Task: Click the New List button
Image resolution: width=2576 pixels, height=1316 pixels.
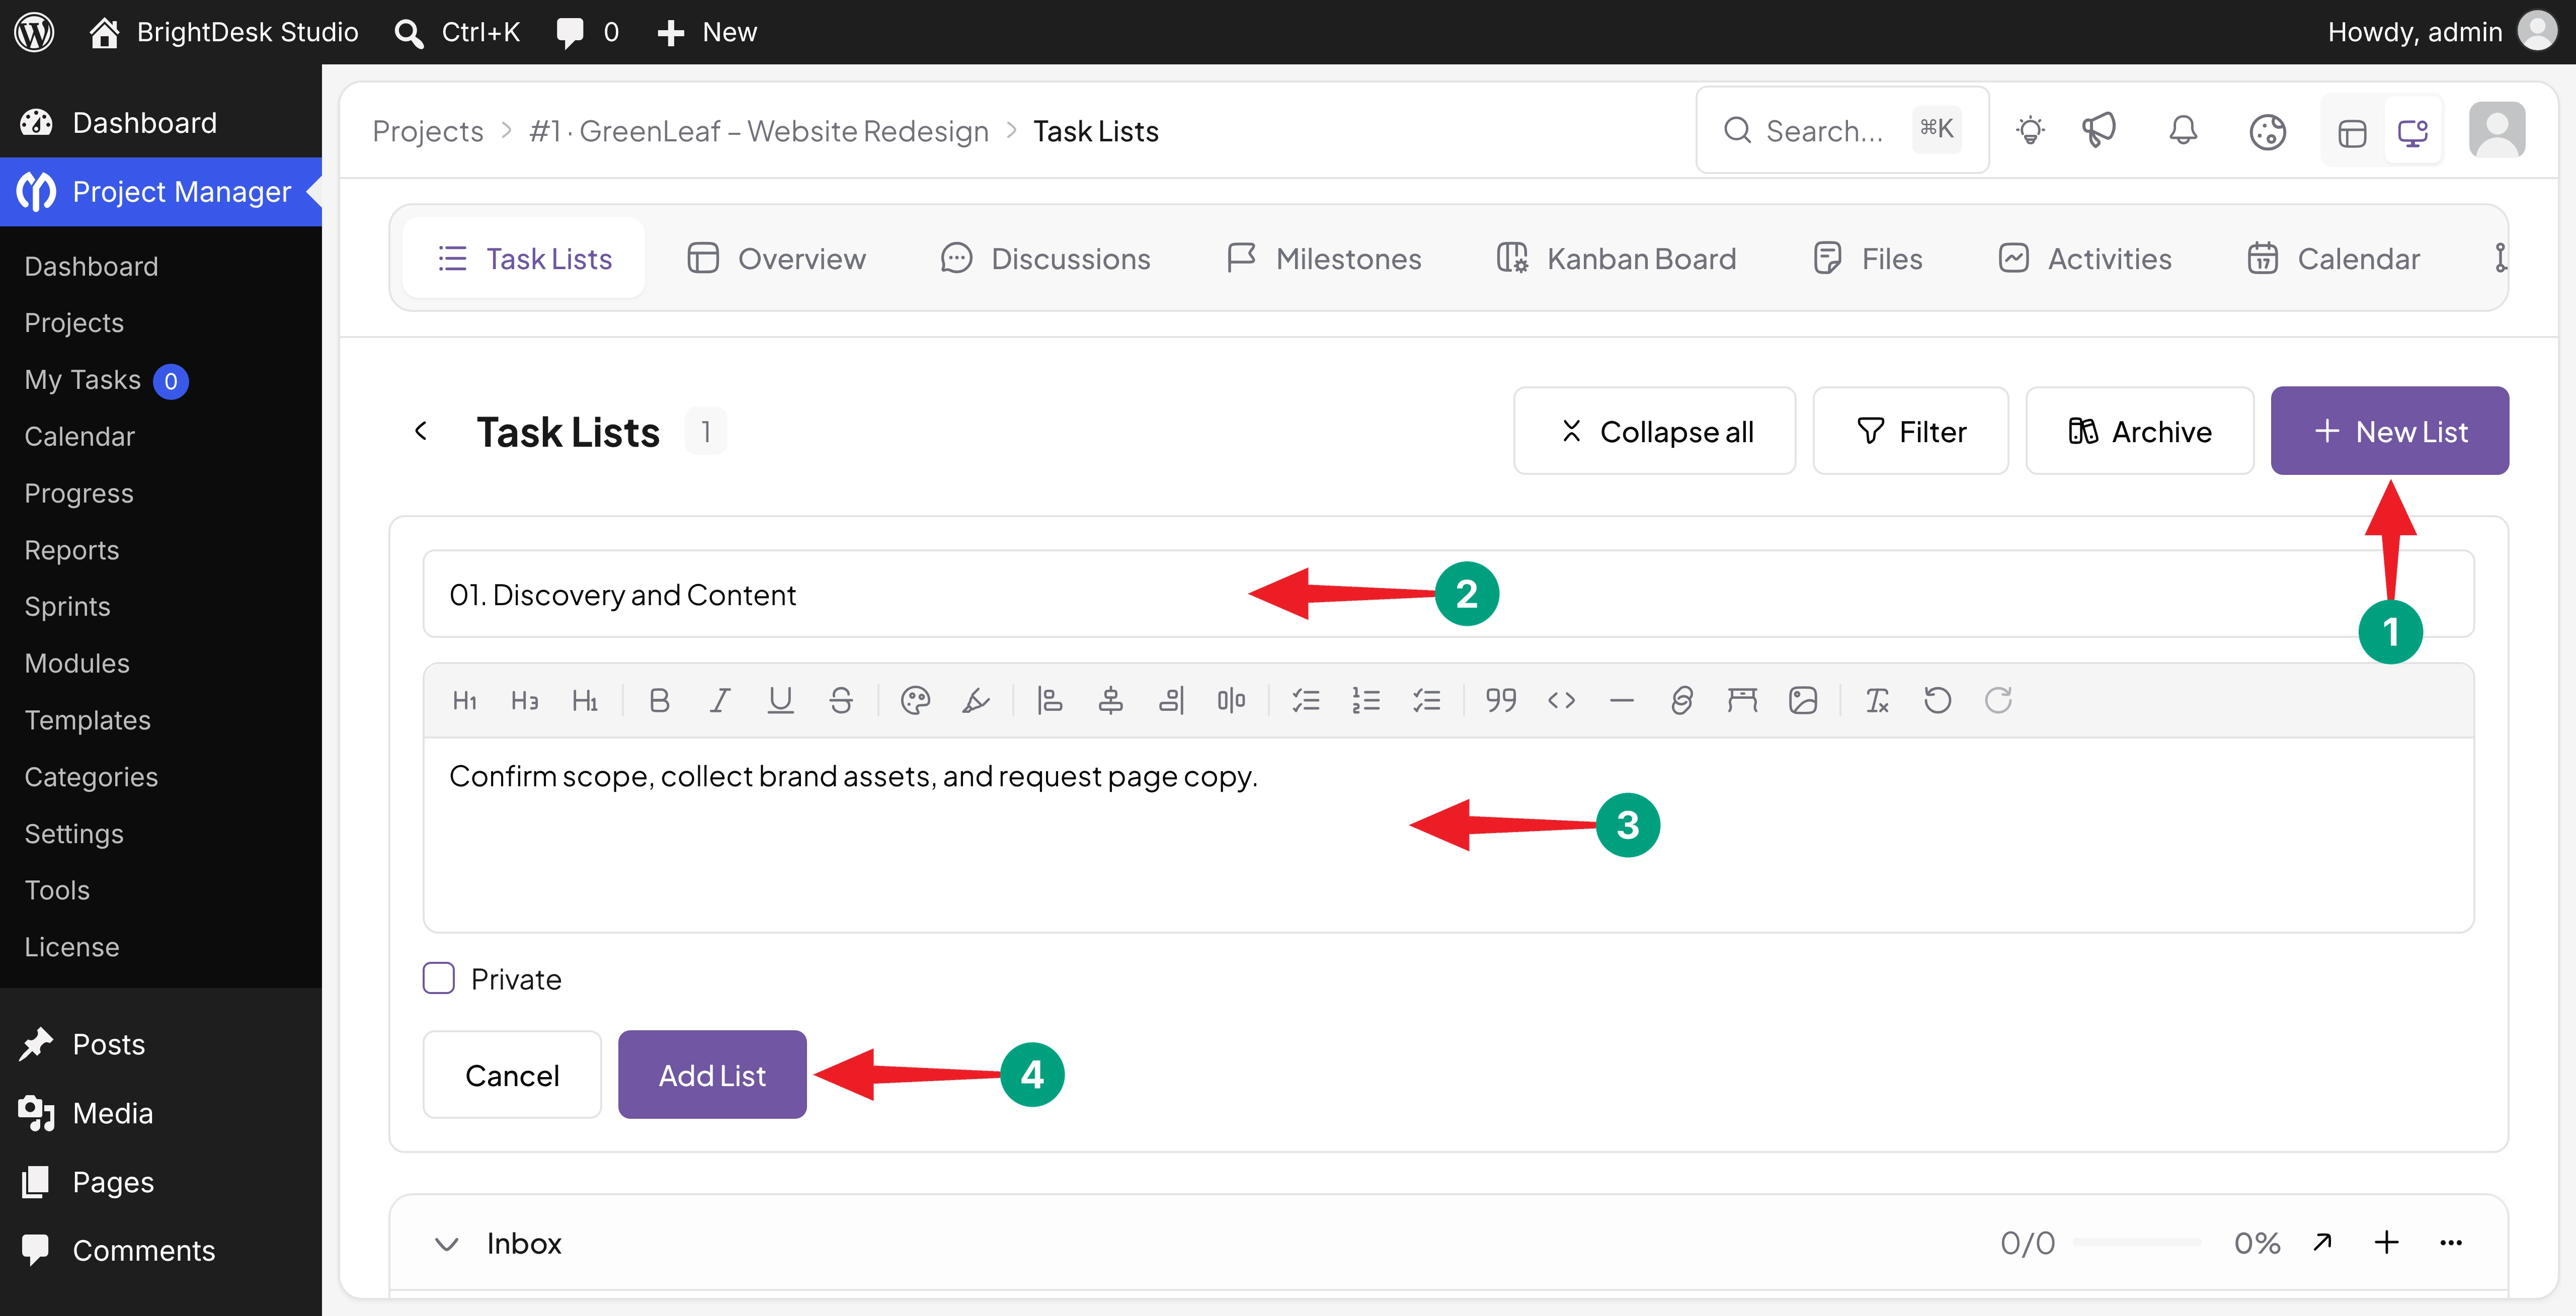Action: (x=2389, y=431)
